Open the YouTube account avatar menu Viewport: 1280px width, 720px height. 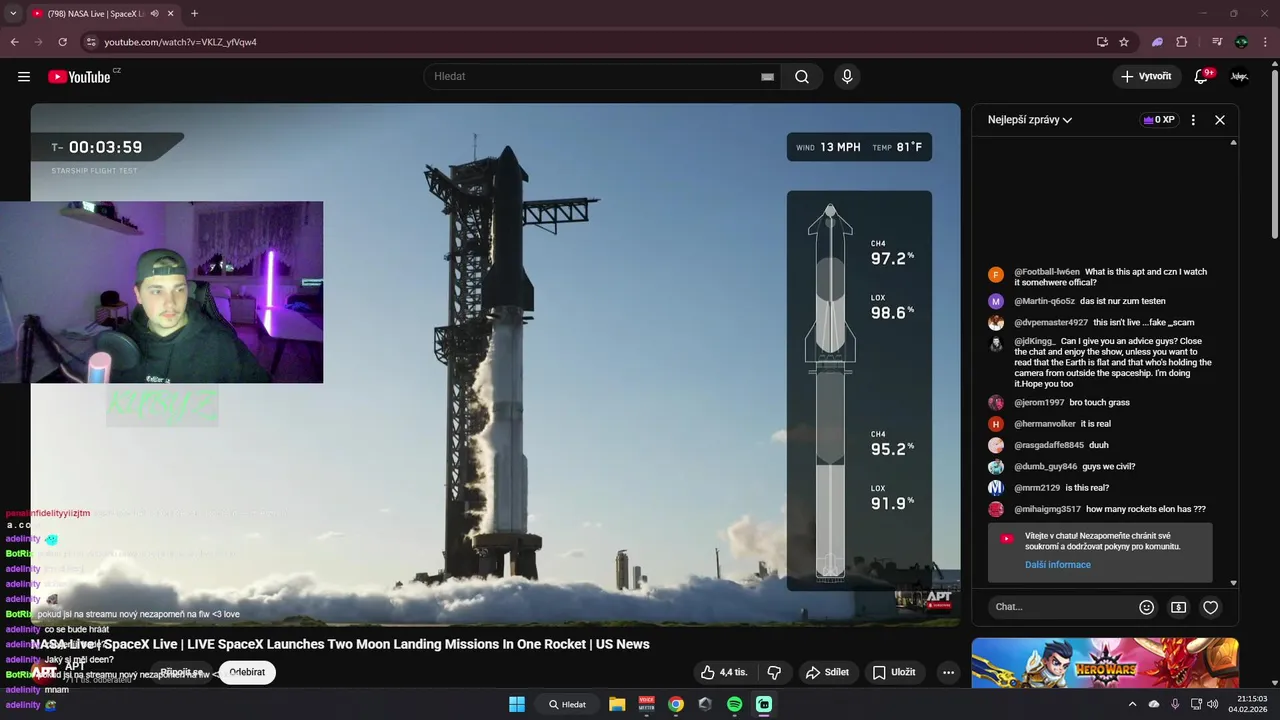[x=1239, y=77]
